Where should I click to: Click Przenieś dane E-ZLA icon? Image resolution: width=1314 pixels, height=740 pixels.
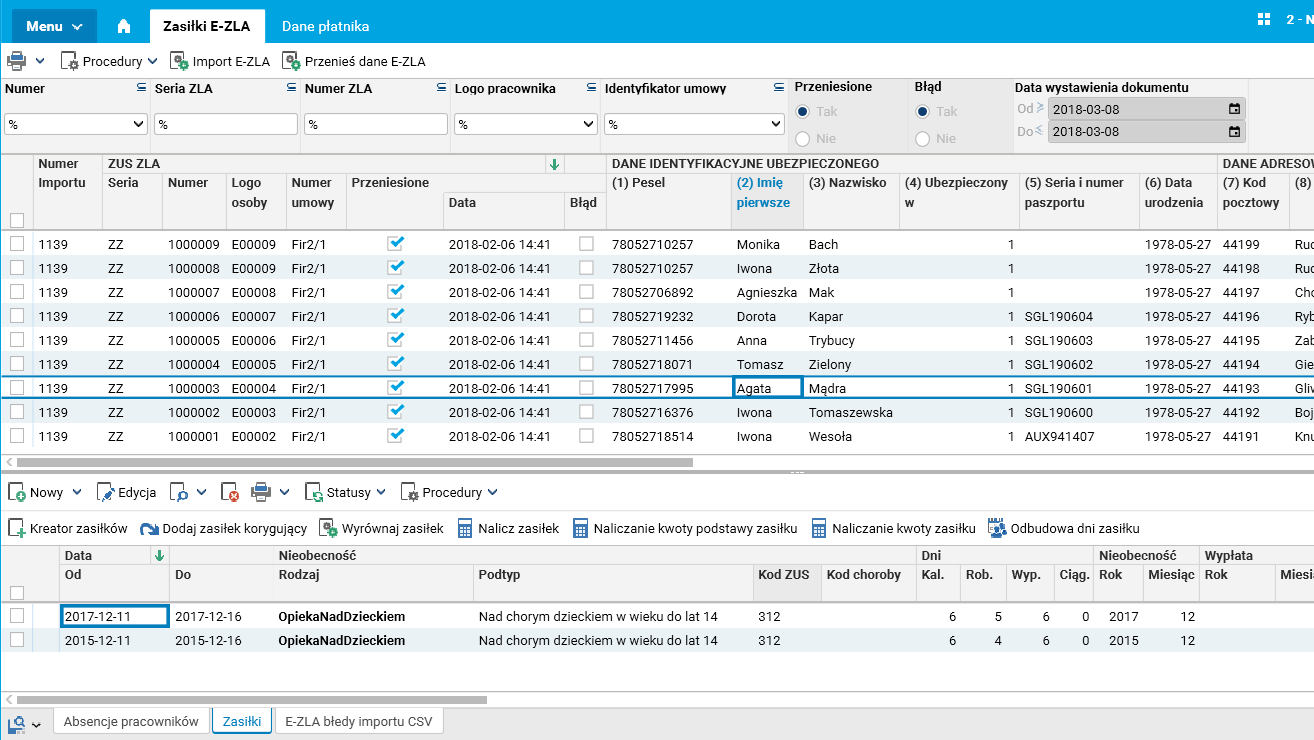coord(291,62)
